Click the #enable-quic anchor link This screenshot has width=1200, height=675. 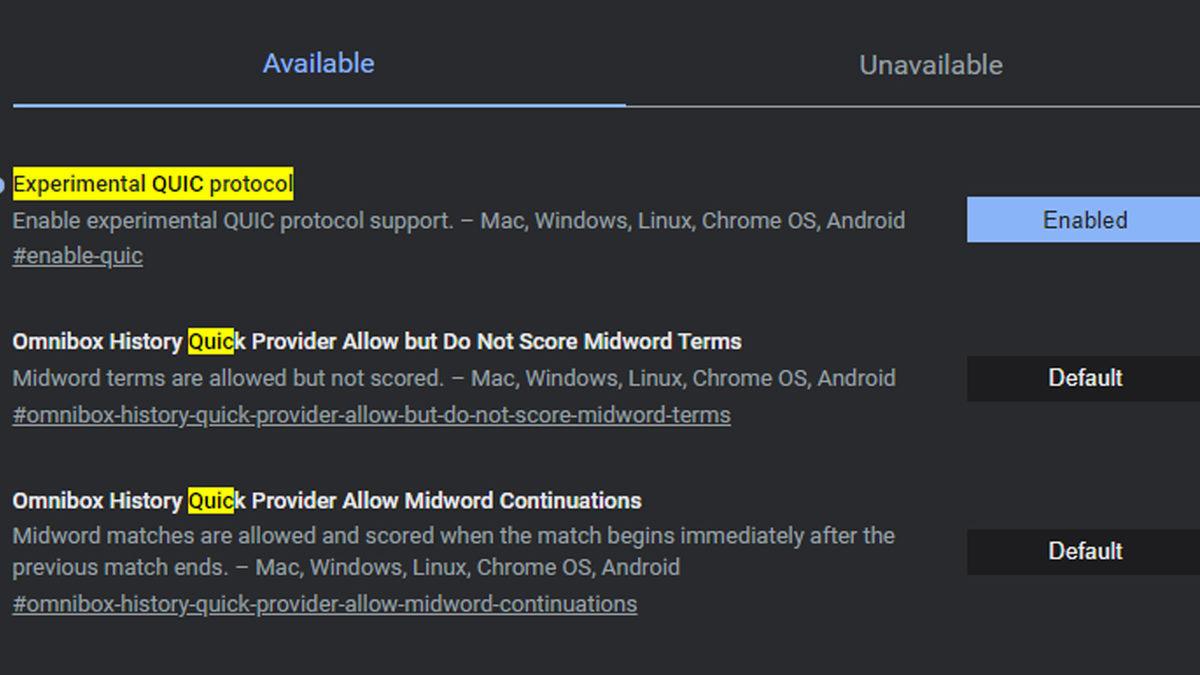[x=78, y=256]
